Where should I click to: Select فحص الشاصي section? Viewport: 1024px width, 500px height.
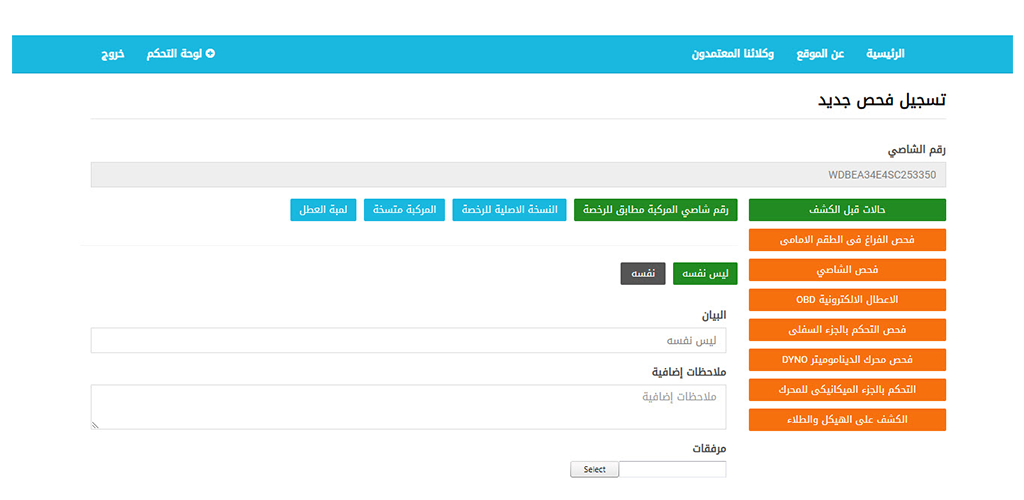point(847,270)
